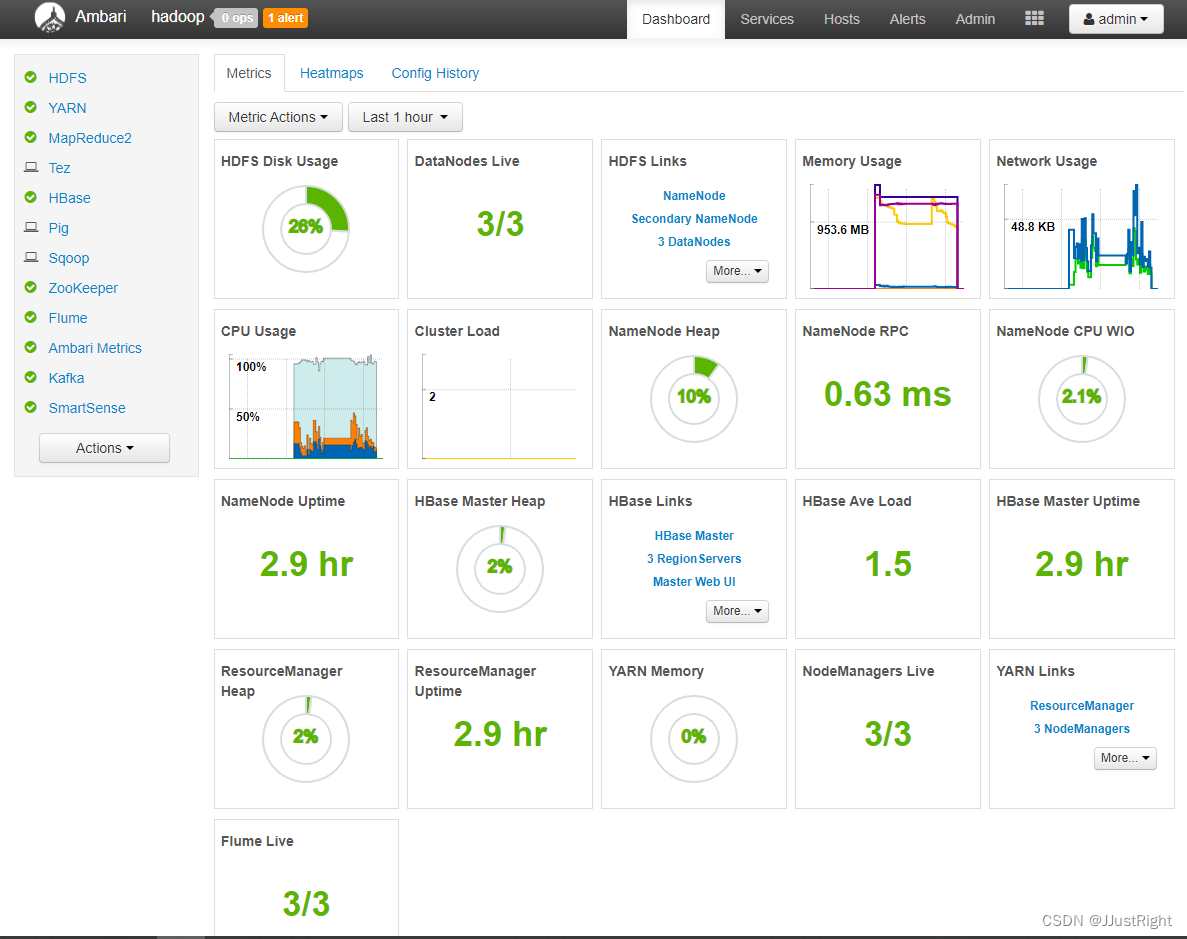The image size is (1187, 939).
Task: Click the HDFS green status check icon
Action: pyautogui.click(x=31, y=77)
